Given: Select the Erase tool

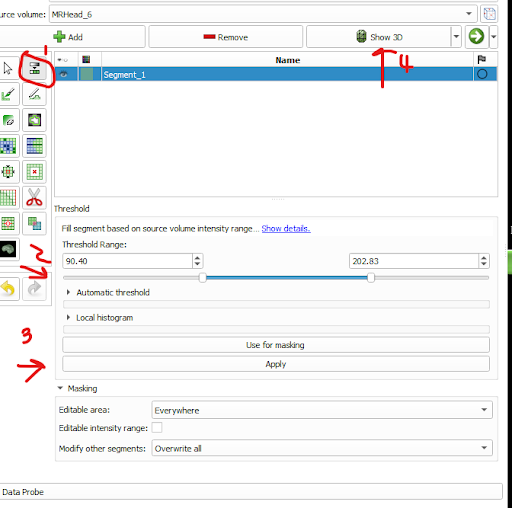Looking at the screenshot, I should [7, 120].
